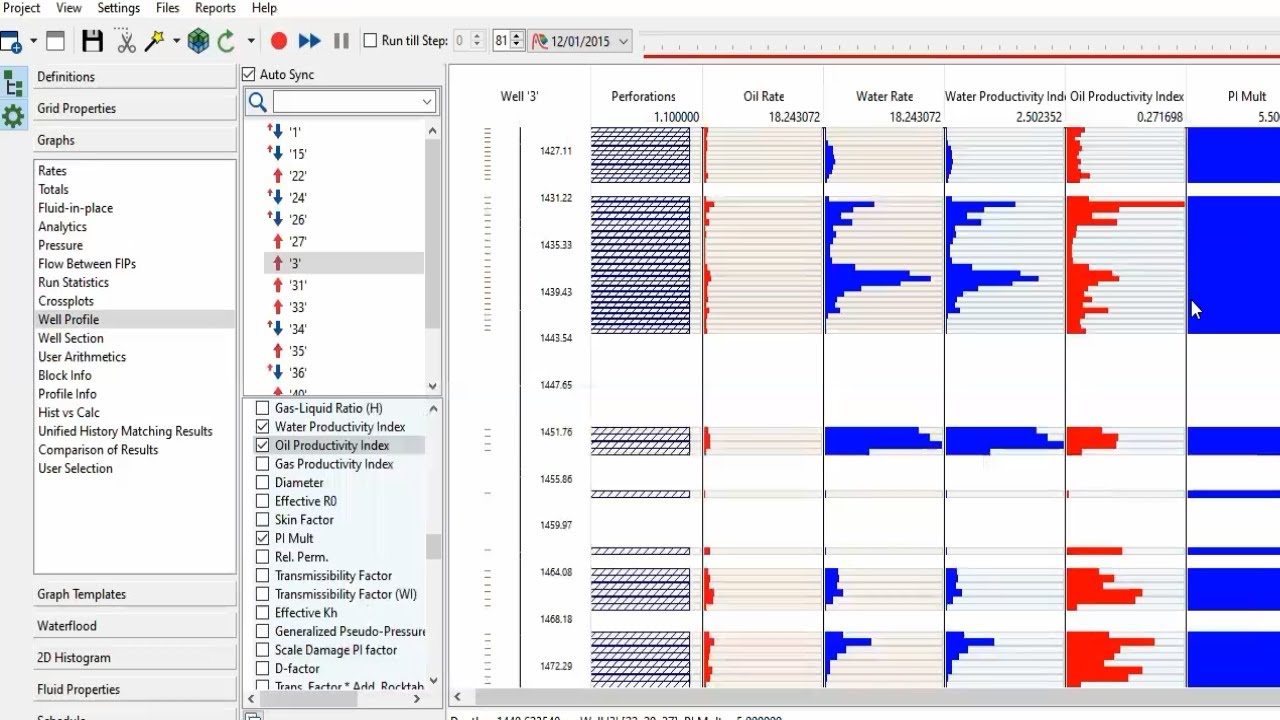
Task: Click the blue fast-forward button
Action: (x=310, y=41)
